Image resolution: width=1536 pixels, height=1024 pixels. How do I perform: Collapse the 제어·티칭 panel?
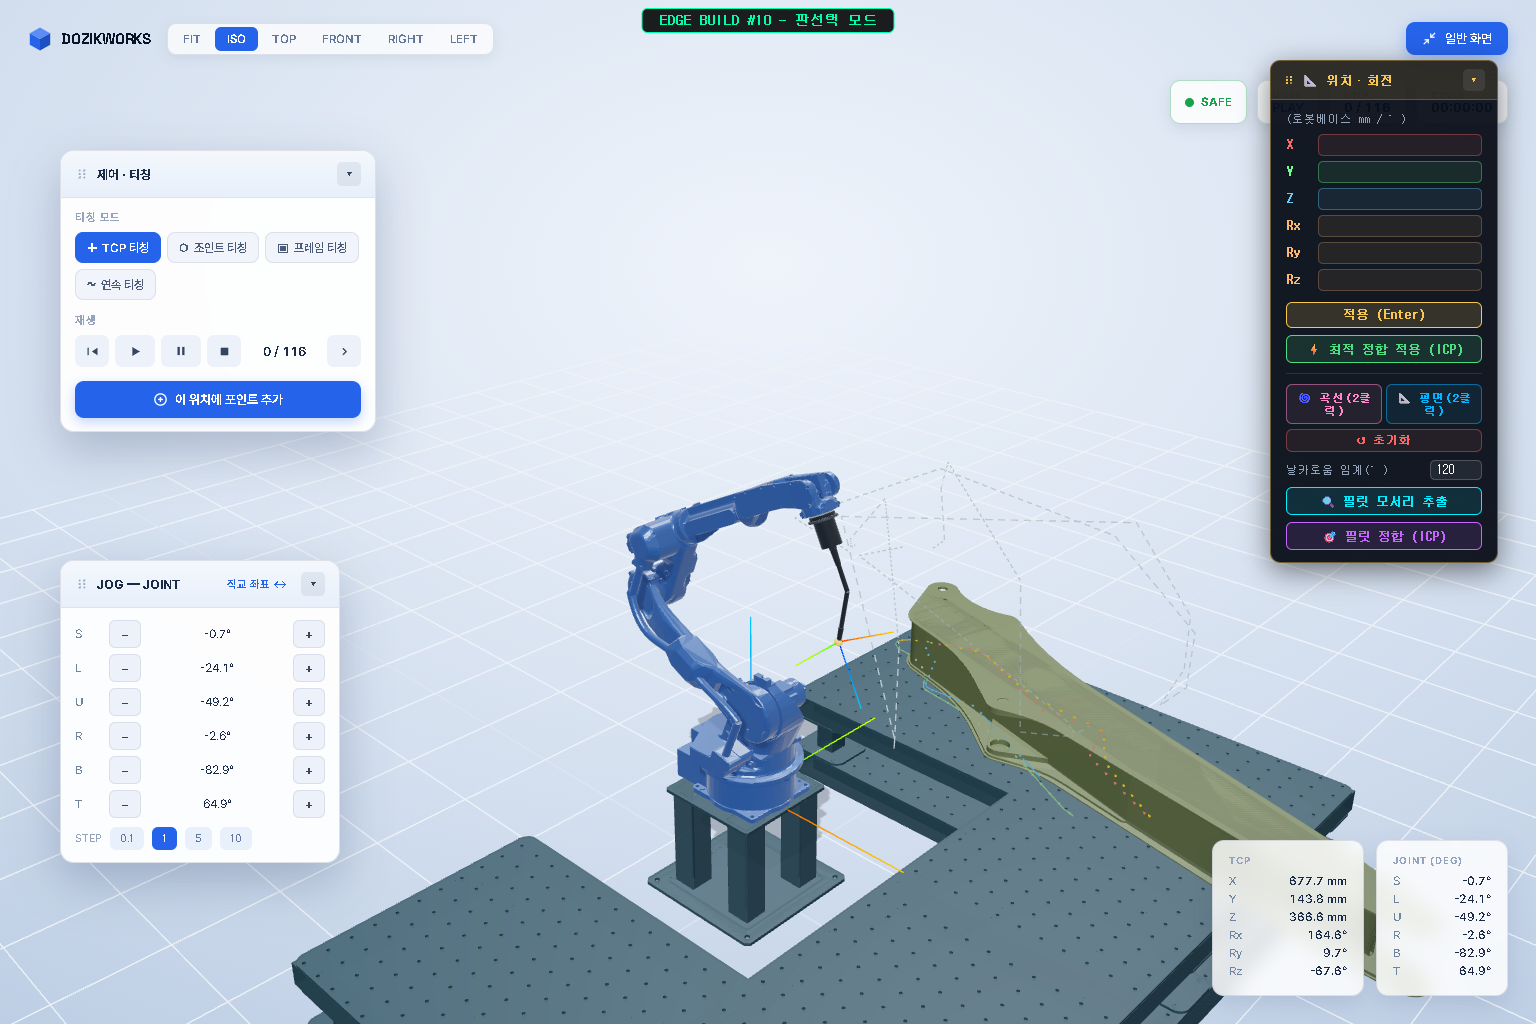point(349,174)
